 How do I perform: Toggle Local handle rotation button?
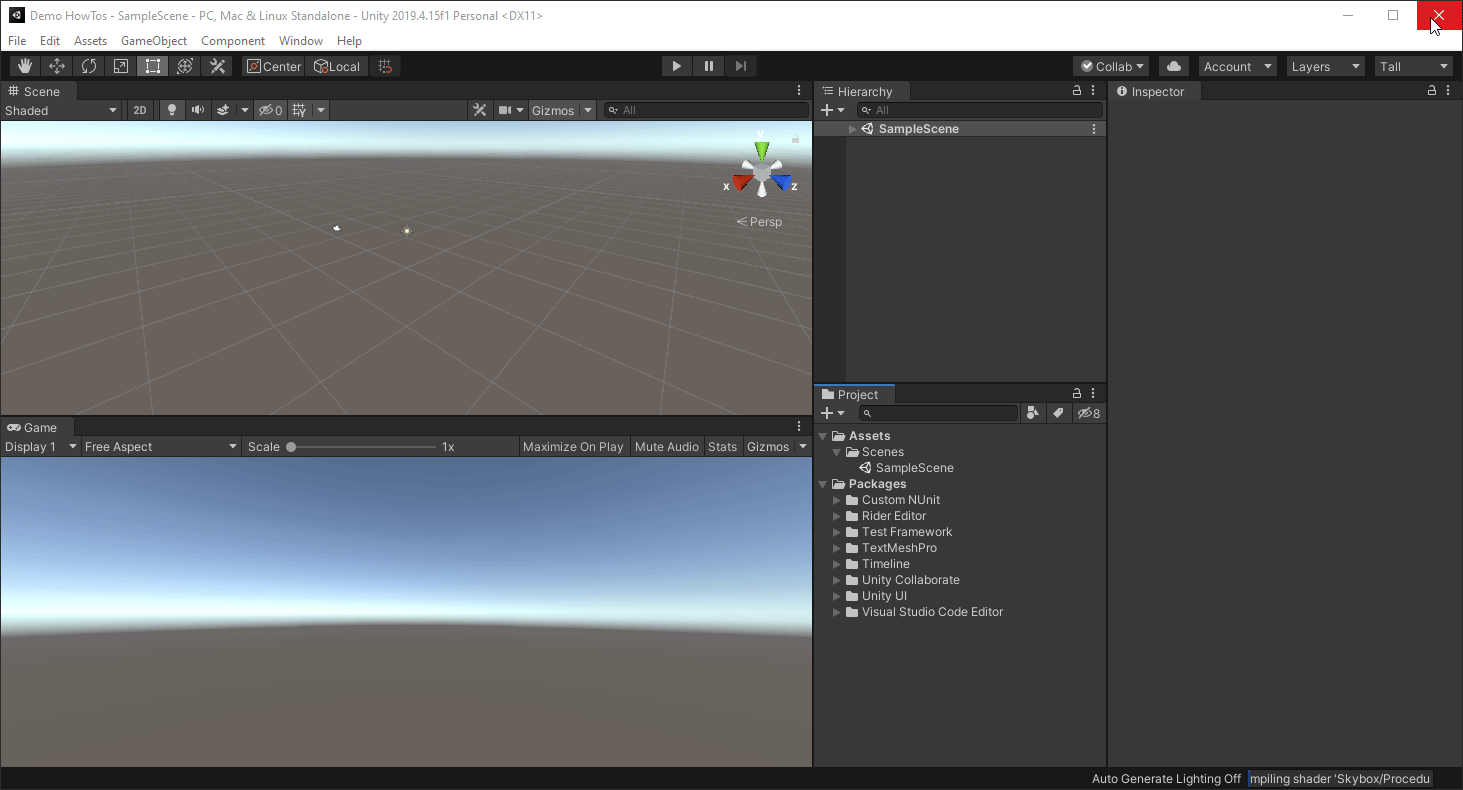point(337,66)
